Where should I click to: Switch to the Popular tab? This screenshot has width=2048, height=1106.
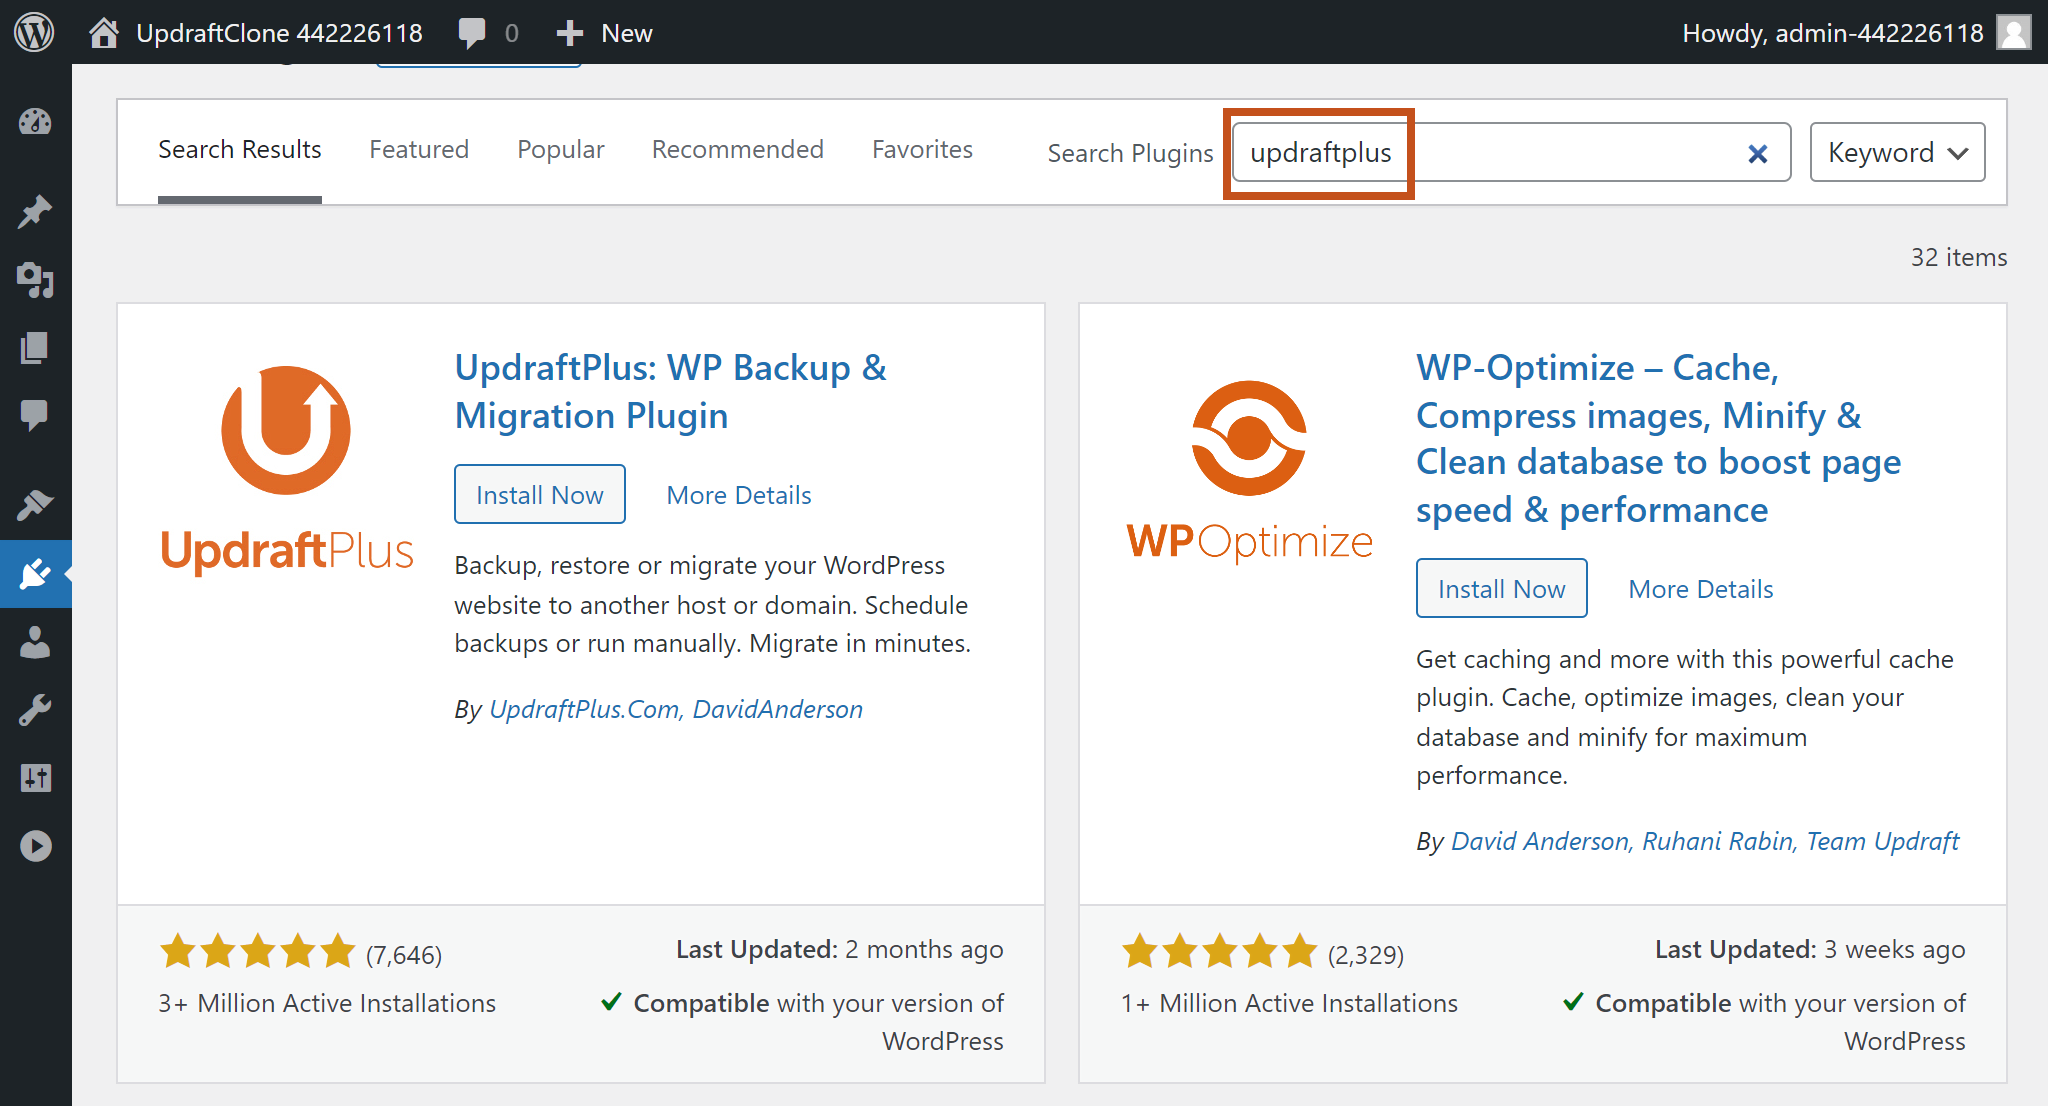click(x=561, y=150)
